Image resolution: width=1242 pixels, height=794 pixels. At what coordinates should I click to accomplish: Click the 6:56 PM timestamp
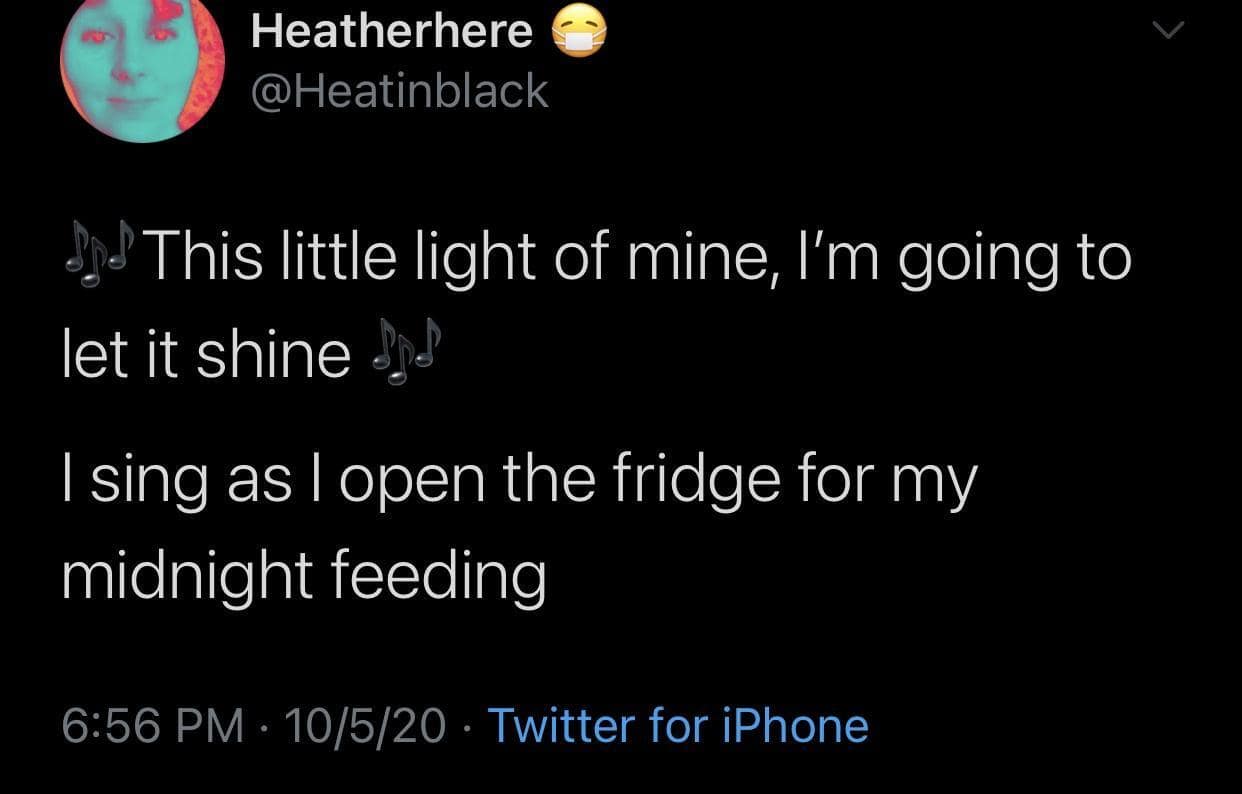153,725
